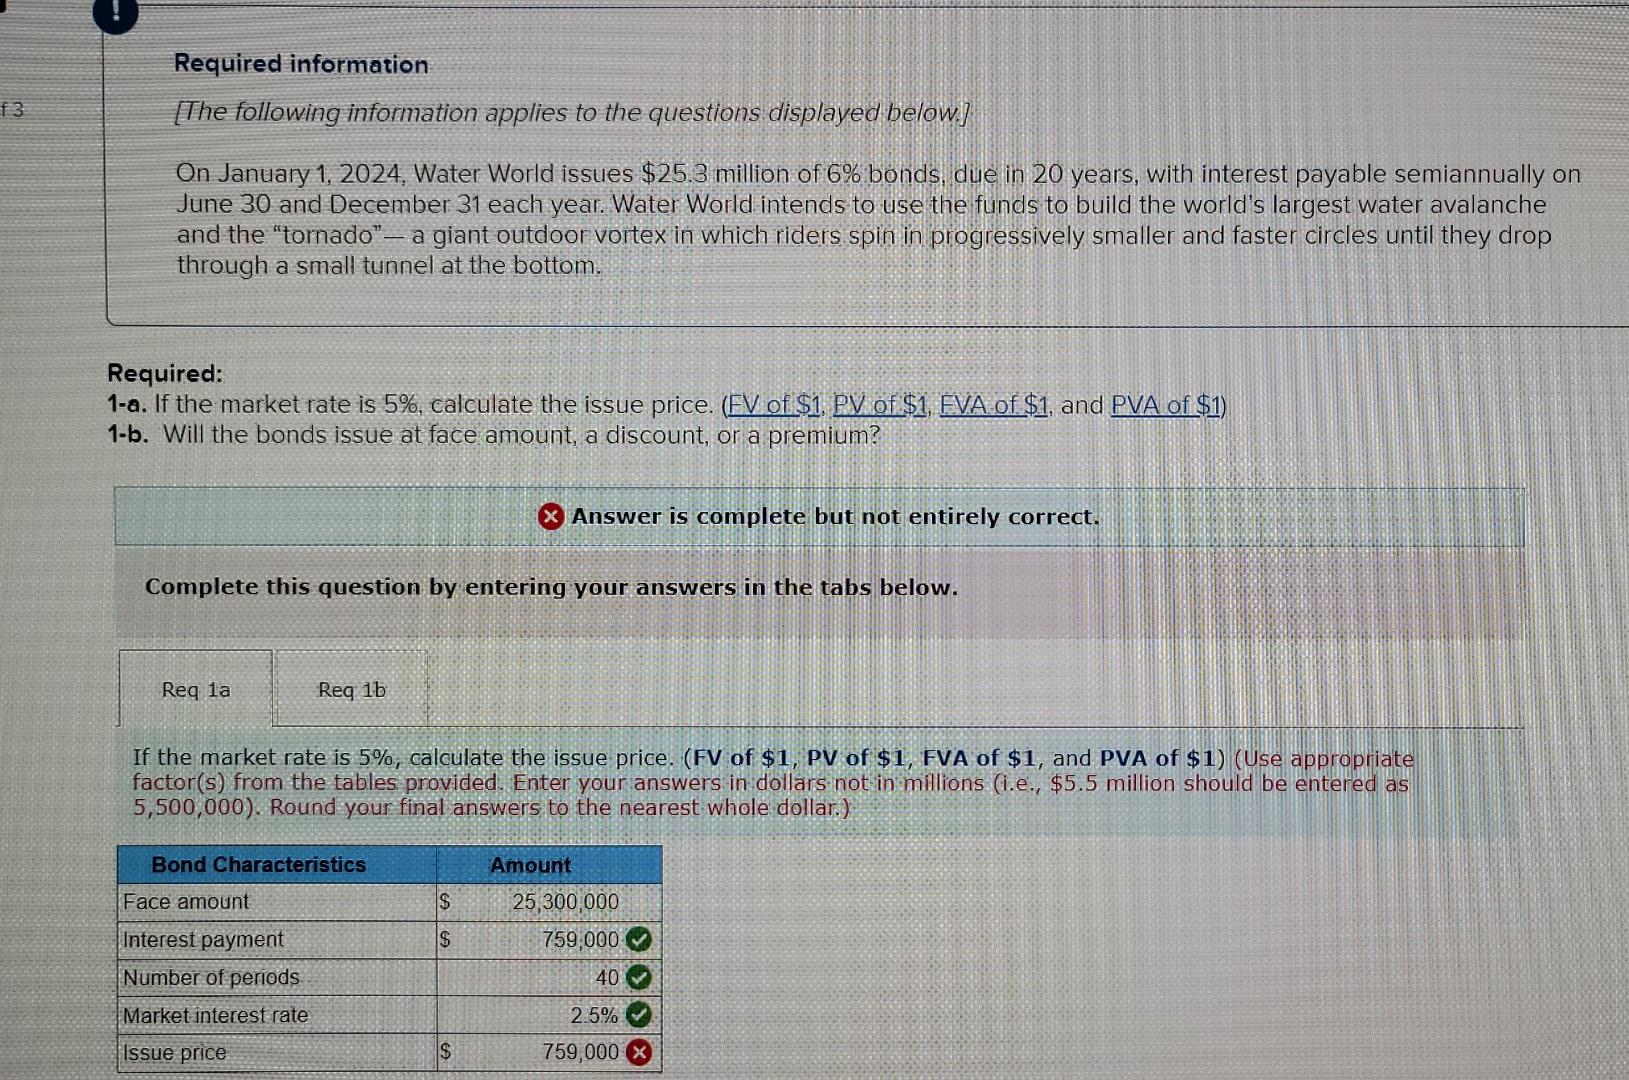Image resolution: width=1629 pixels, height=1080 pixels.
Task: Select the Amount column header
Action: pos(549,865)
